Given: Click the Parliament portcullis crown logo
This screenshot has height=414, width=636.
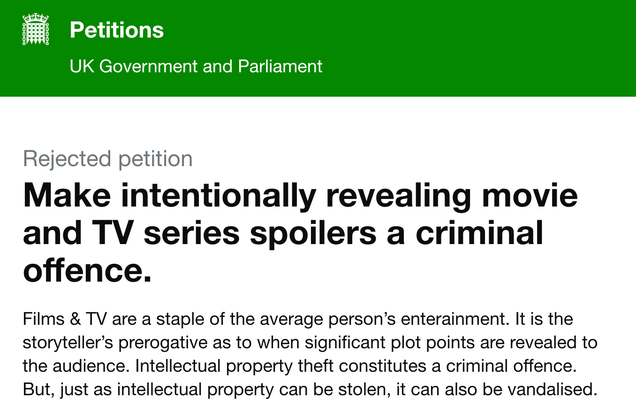Looking at the screenshot, I should click(x=36, y=29).
